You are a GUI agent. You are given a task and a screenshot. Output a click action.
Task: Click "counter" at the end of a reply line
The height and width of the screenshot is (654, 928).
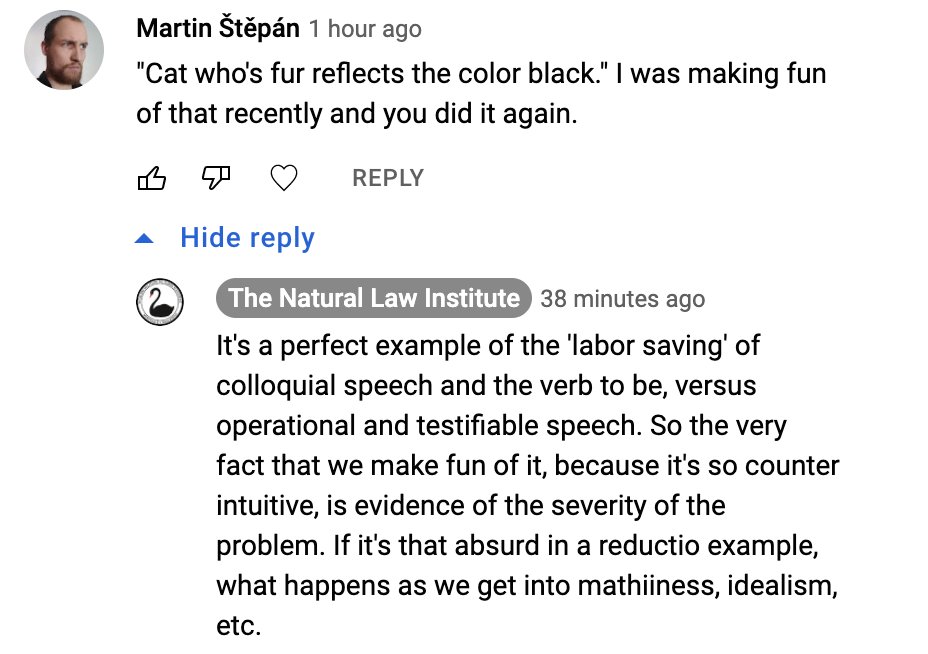790,466
